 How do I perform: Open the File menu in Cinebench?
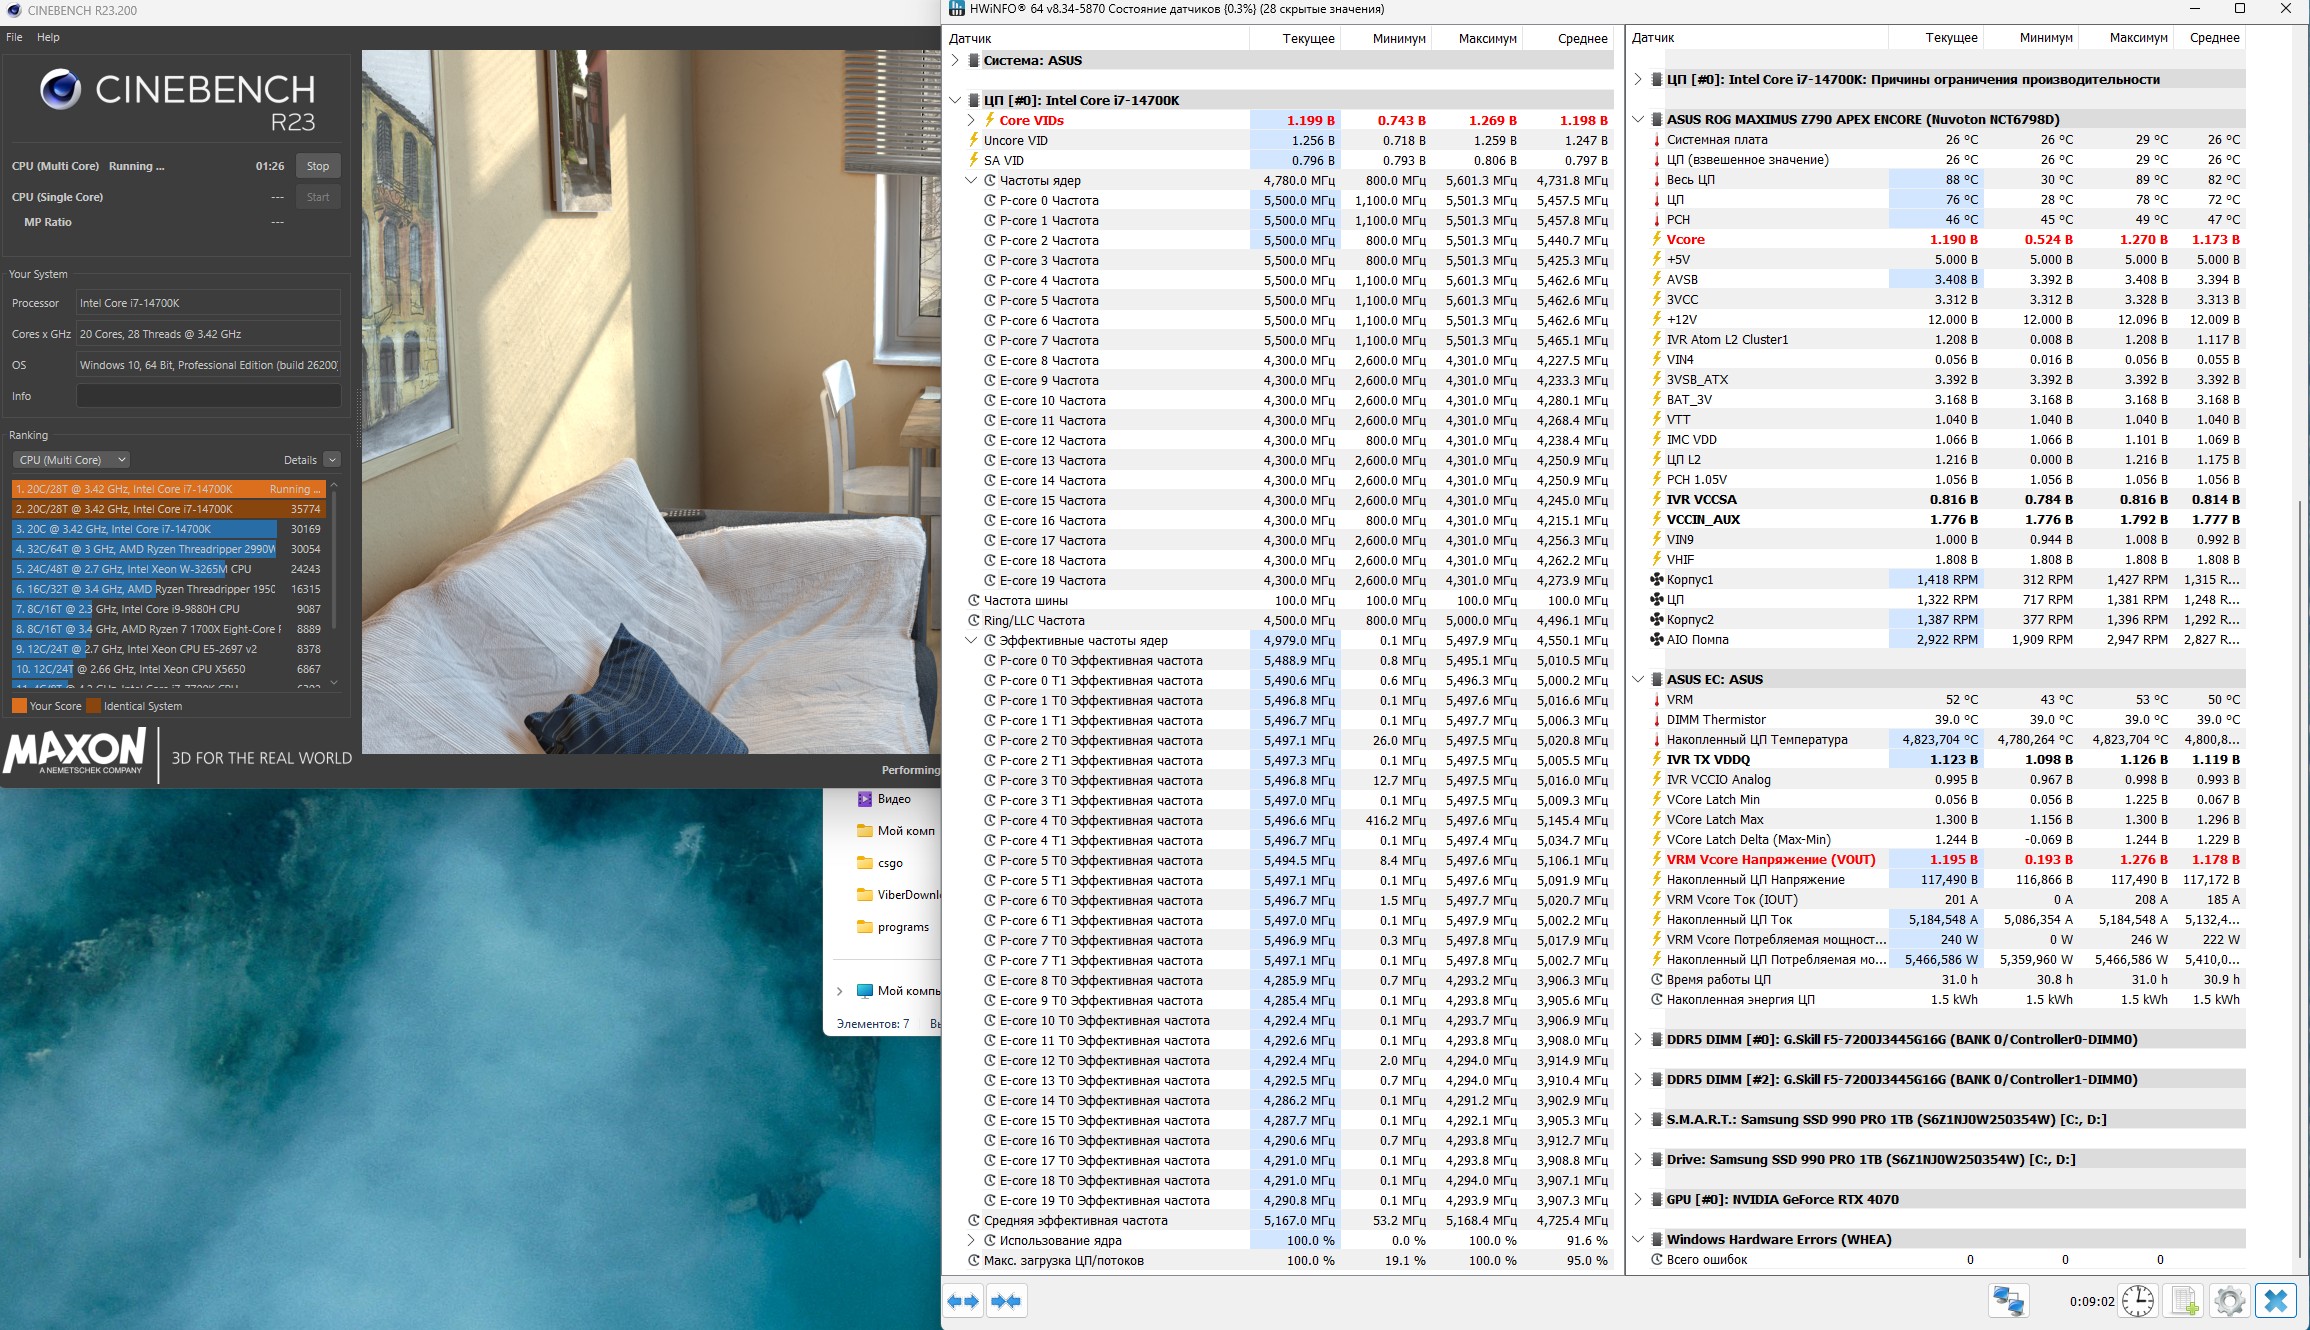click(14, 37)
